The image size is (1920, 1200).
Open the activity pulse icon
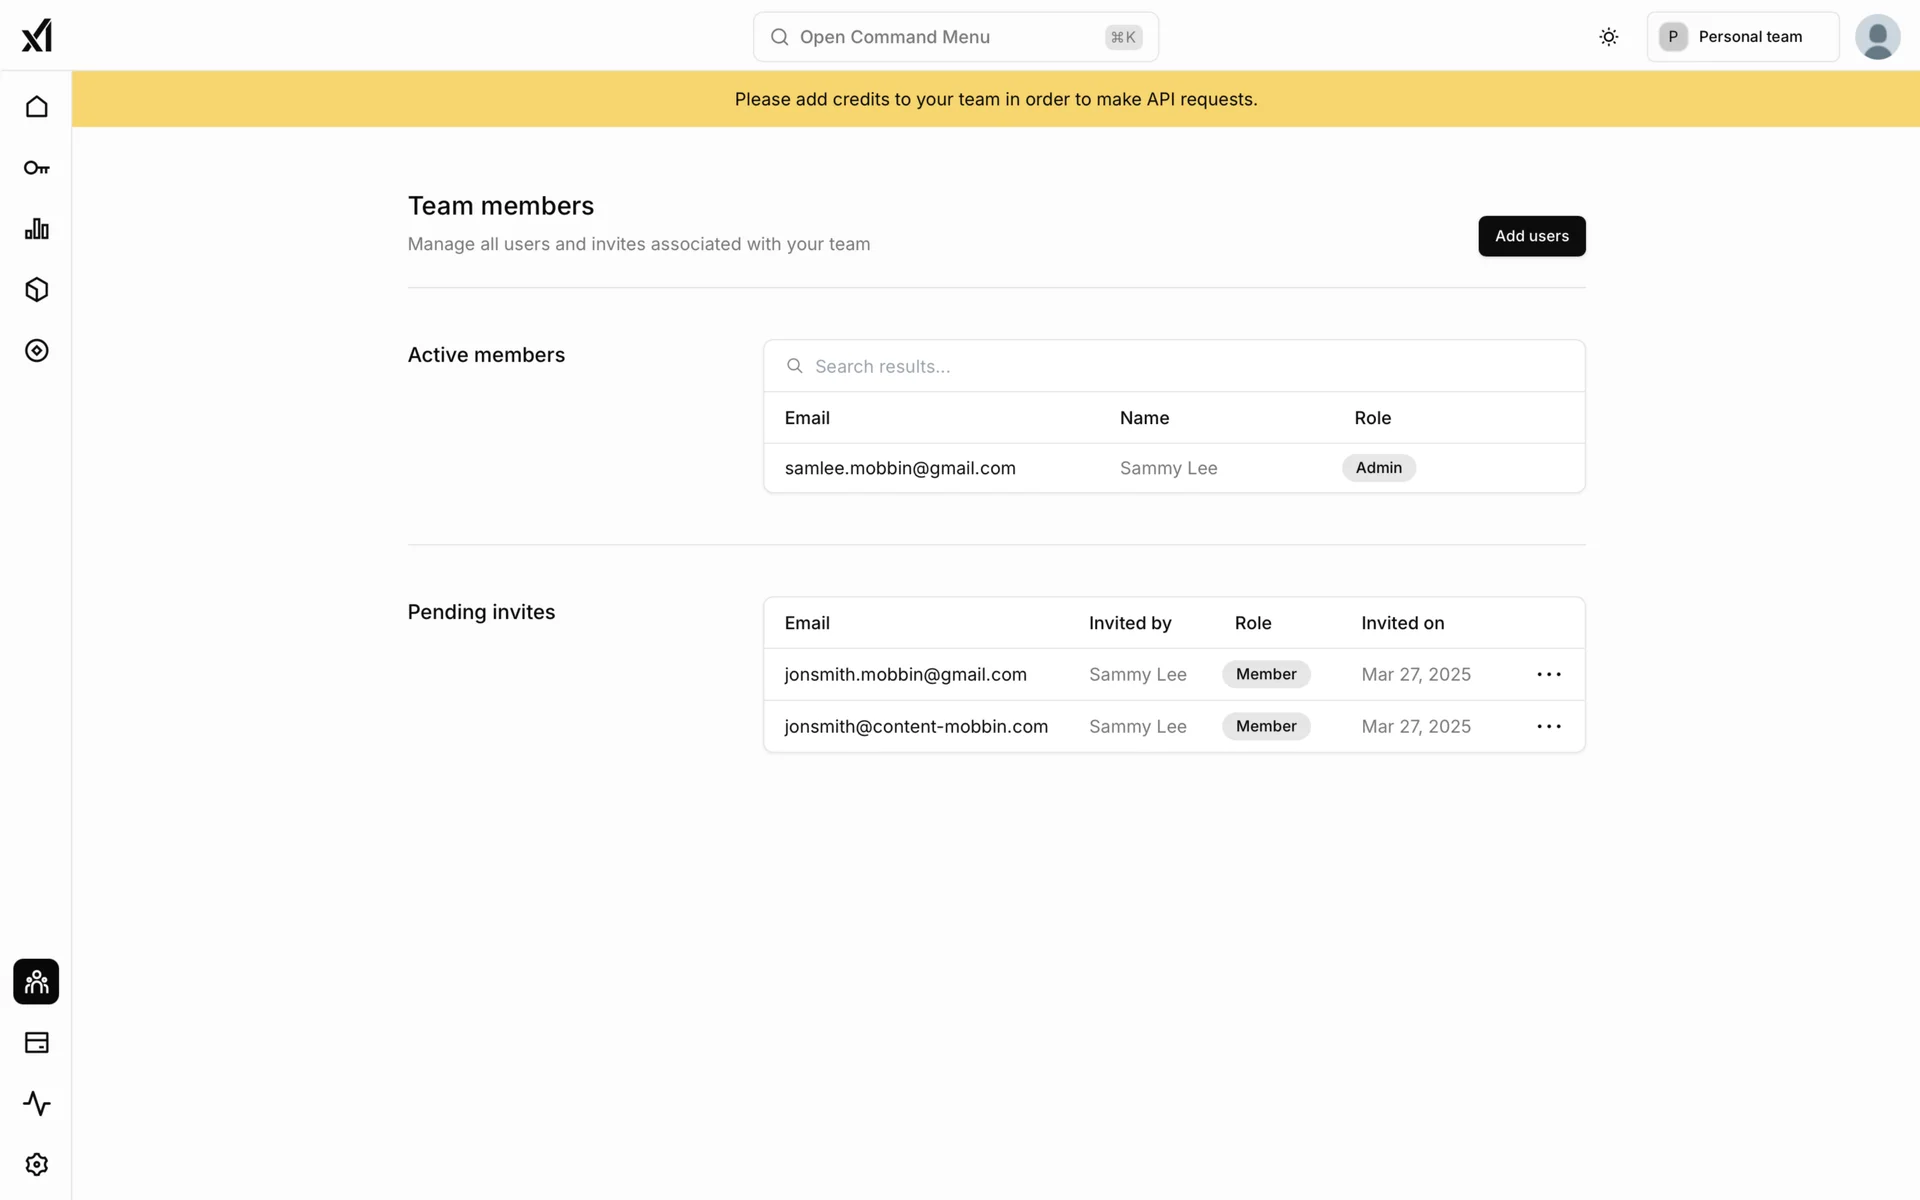pos(36,1104)
